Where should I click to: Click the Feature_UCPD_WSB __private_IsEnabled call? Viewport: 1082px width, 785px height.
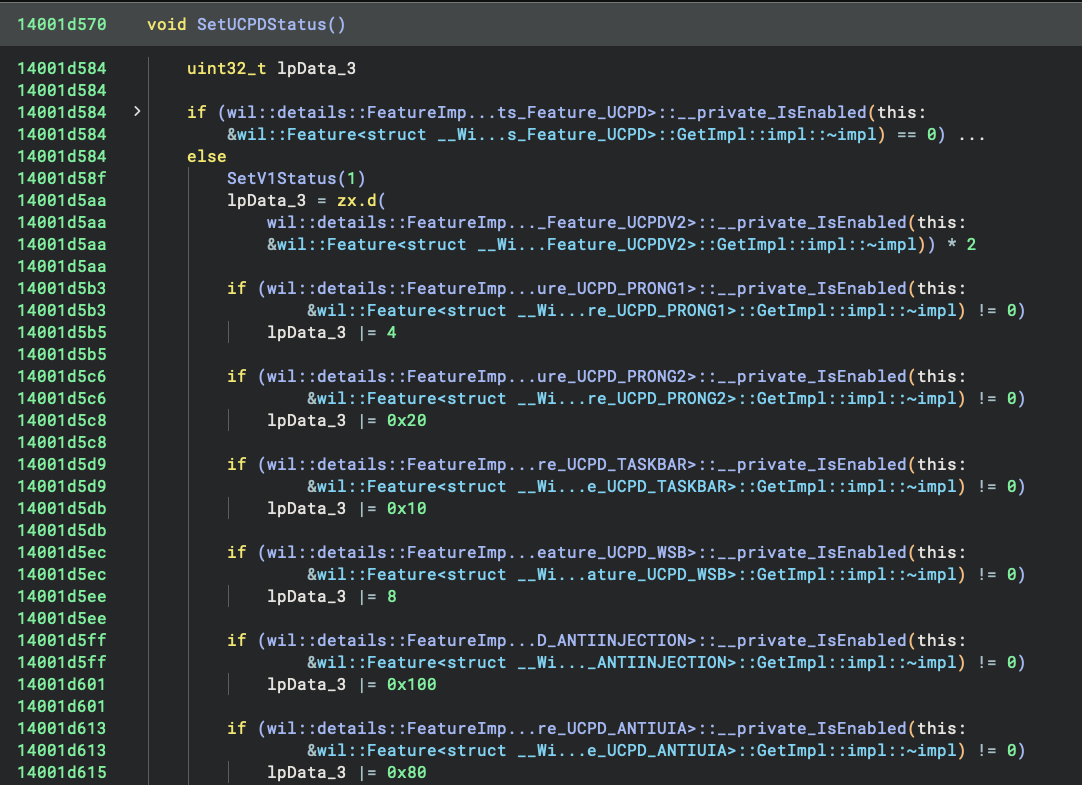pyautogui.click(x=616, y=552)
